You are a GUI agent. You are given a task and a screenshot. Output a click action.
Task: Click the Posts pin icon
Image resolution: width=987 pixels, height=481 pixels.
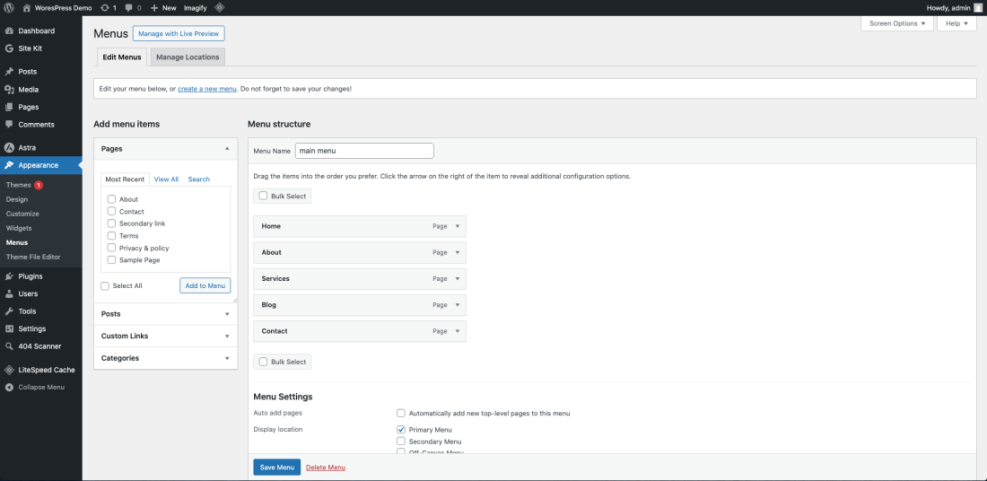pos(9,72)
